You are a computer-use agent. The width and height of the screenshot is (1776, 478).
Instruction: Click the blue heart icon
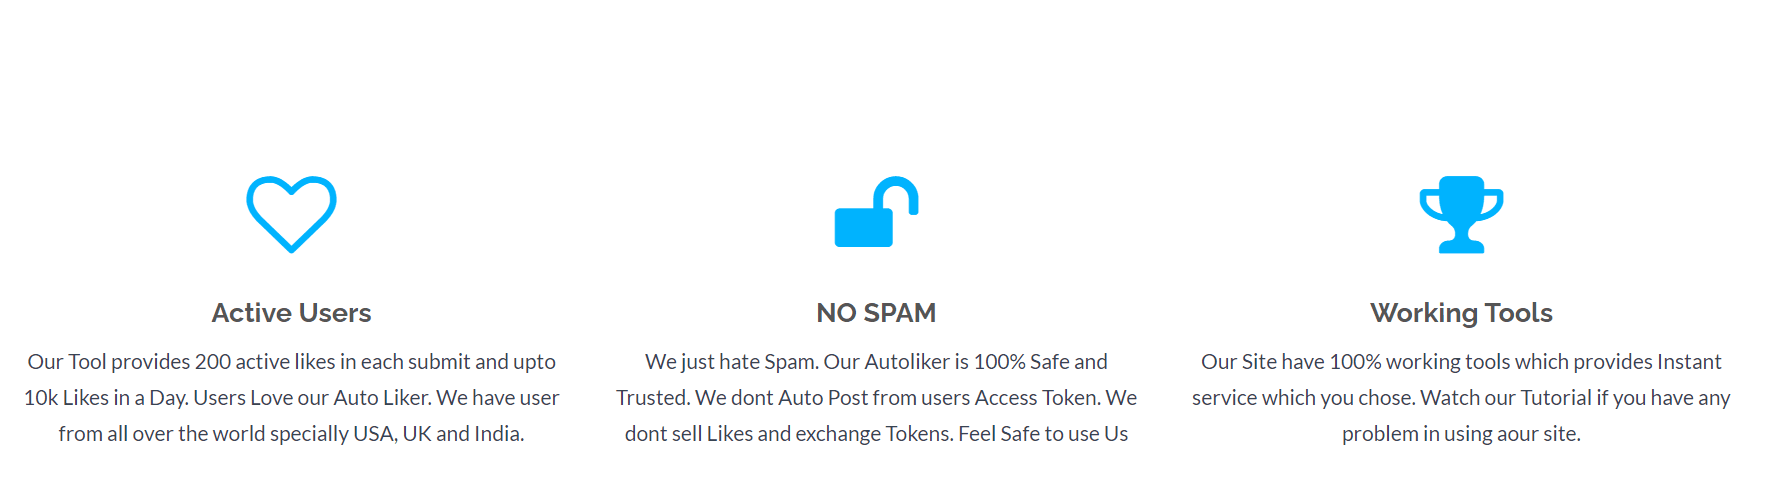click(x=291, y=214)
